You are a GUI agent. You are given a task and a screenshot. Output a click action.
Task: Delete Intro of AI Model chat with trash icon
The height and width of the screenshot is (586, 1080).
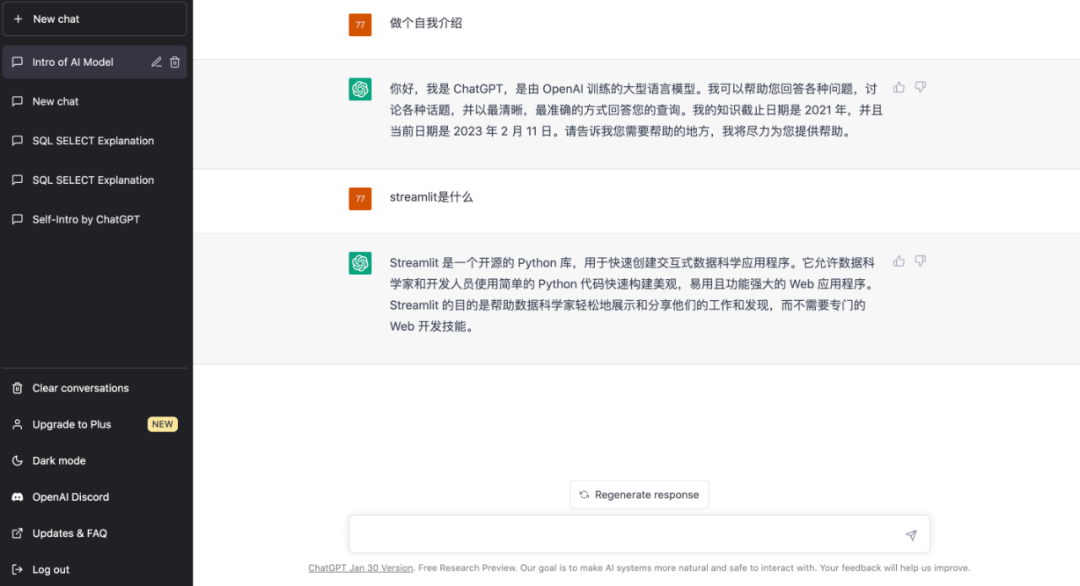click(175, 62)
